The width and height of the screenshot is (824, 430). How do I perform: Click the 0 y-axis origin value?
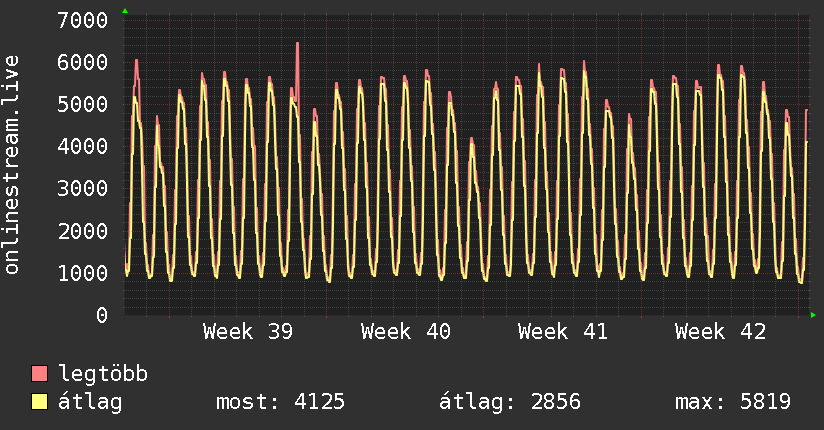click(x=101, y=315)
